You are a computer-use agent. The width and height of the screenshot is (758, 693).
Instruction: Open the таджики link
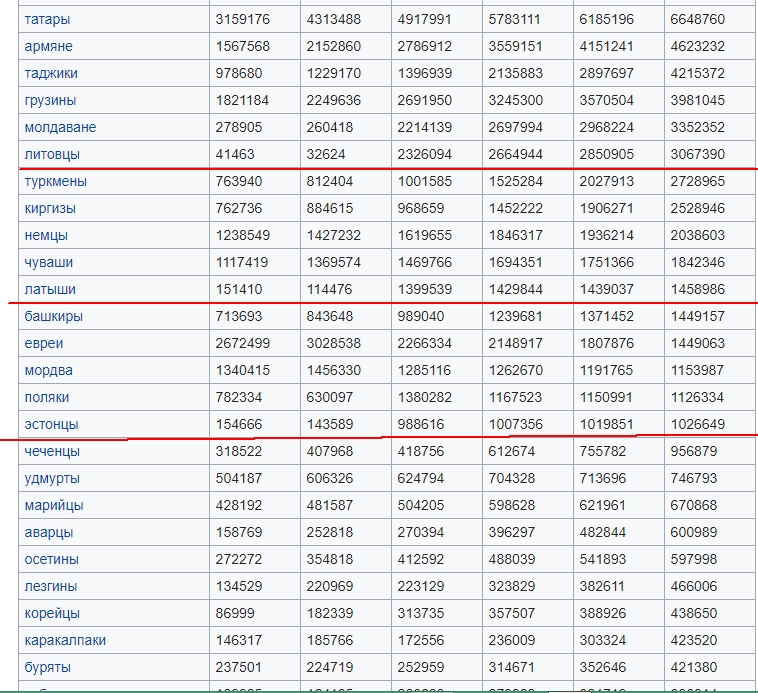tap(51, 73)
